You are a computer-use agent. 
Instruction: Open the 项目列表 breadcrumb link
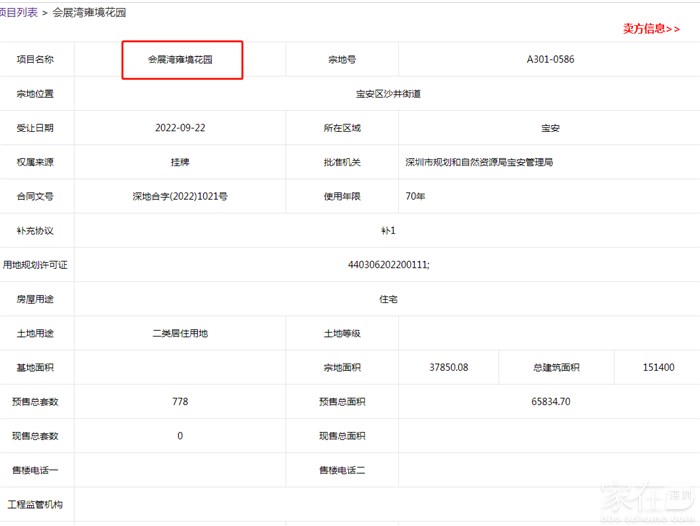coord(18,12)
